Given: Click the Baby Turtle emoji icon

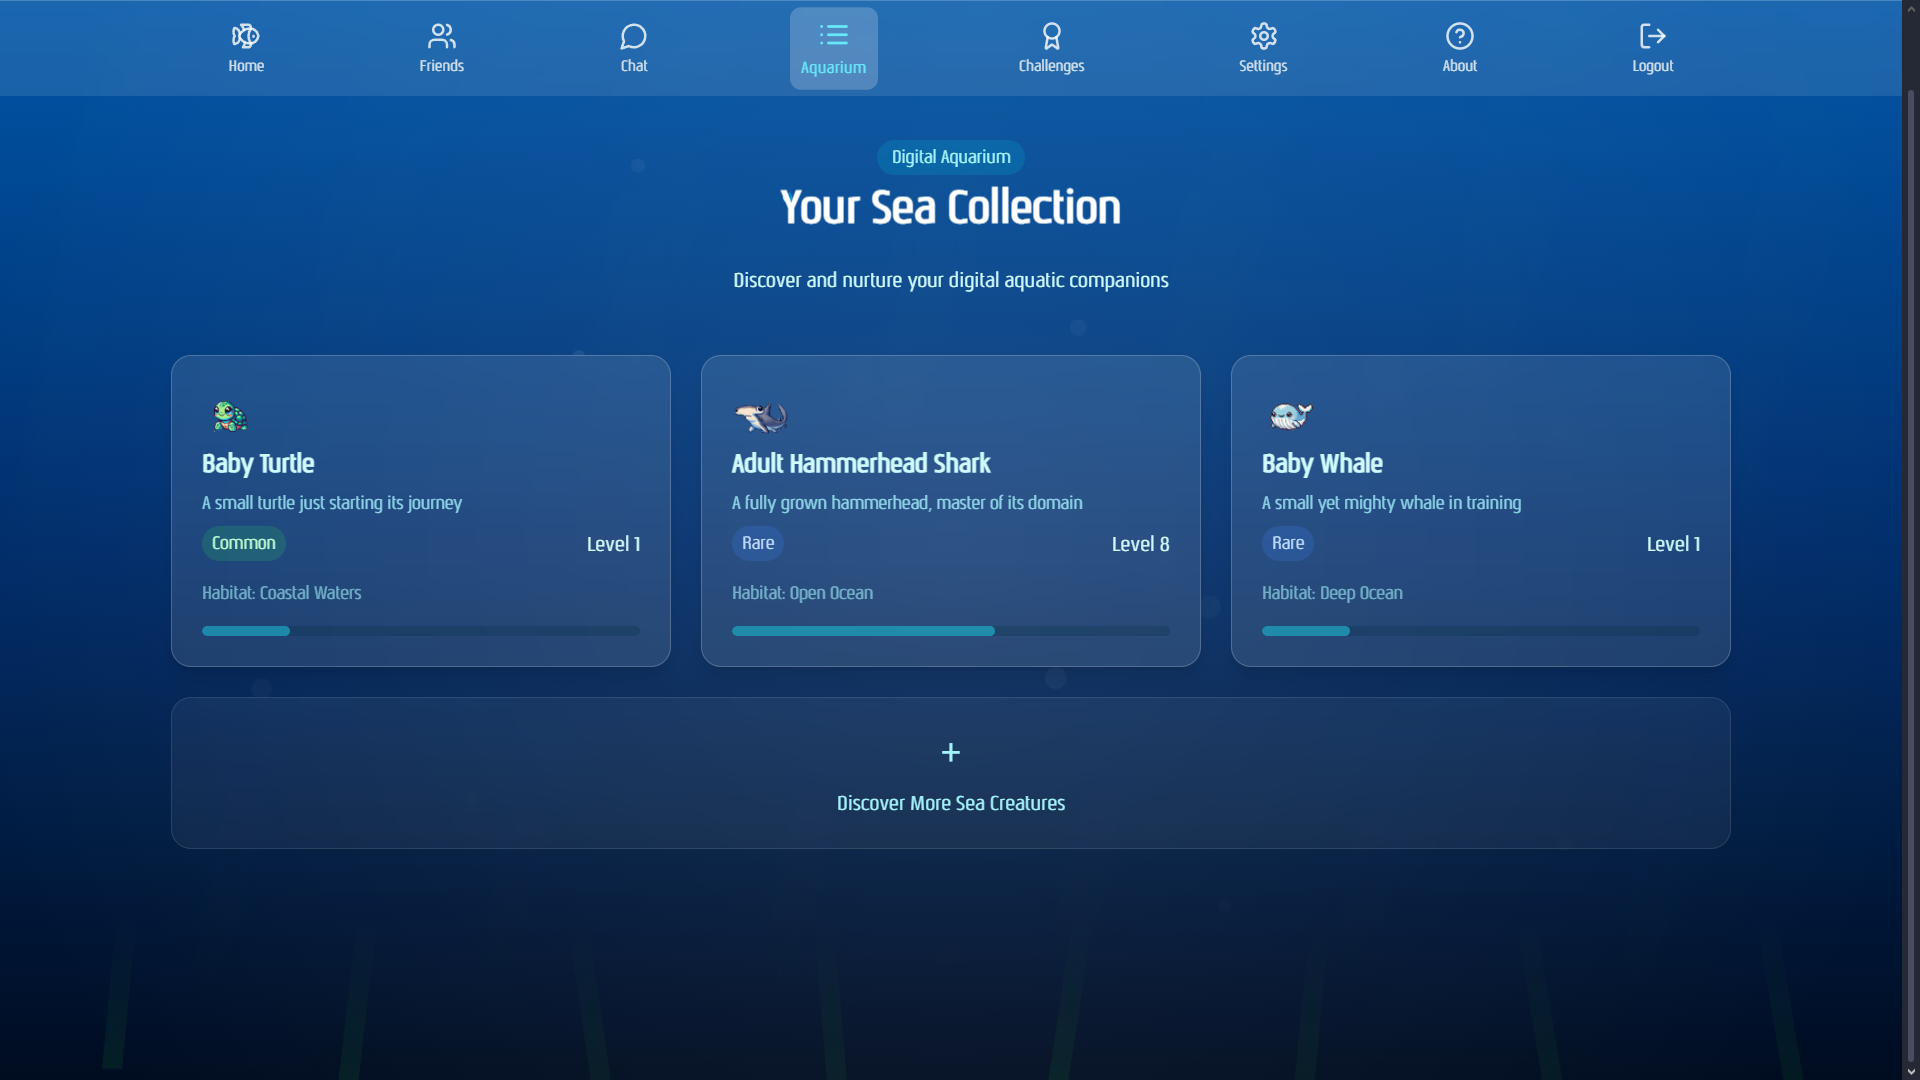Looking at the screenshot, I should 230,416.
